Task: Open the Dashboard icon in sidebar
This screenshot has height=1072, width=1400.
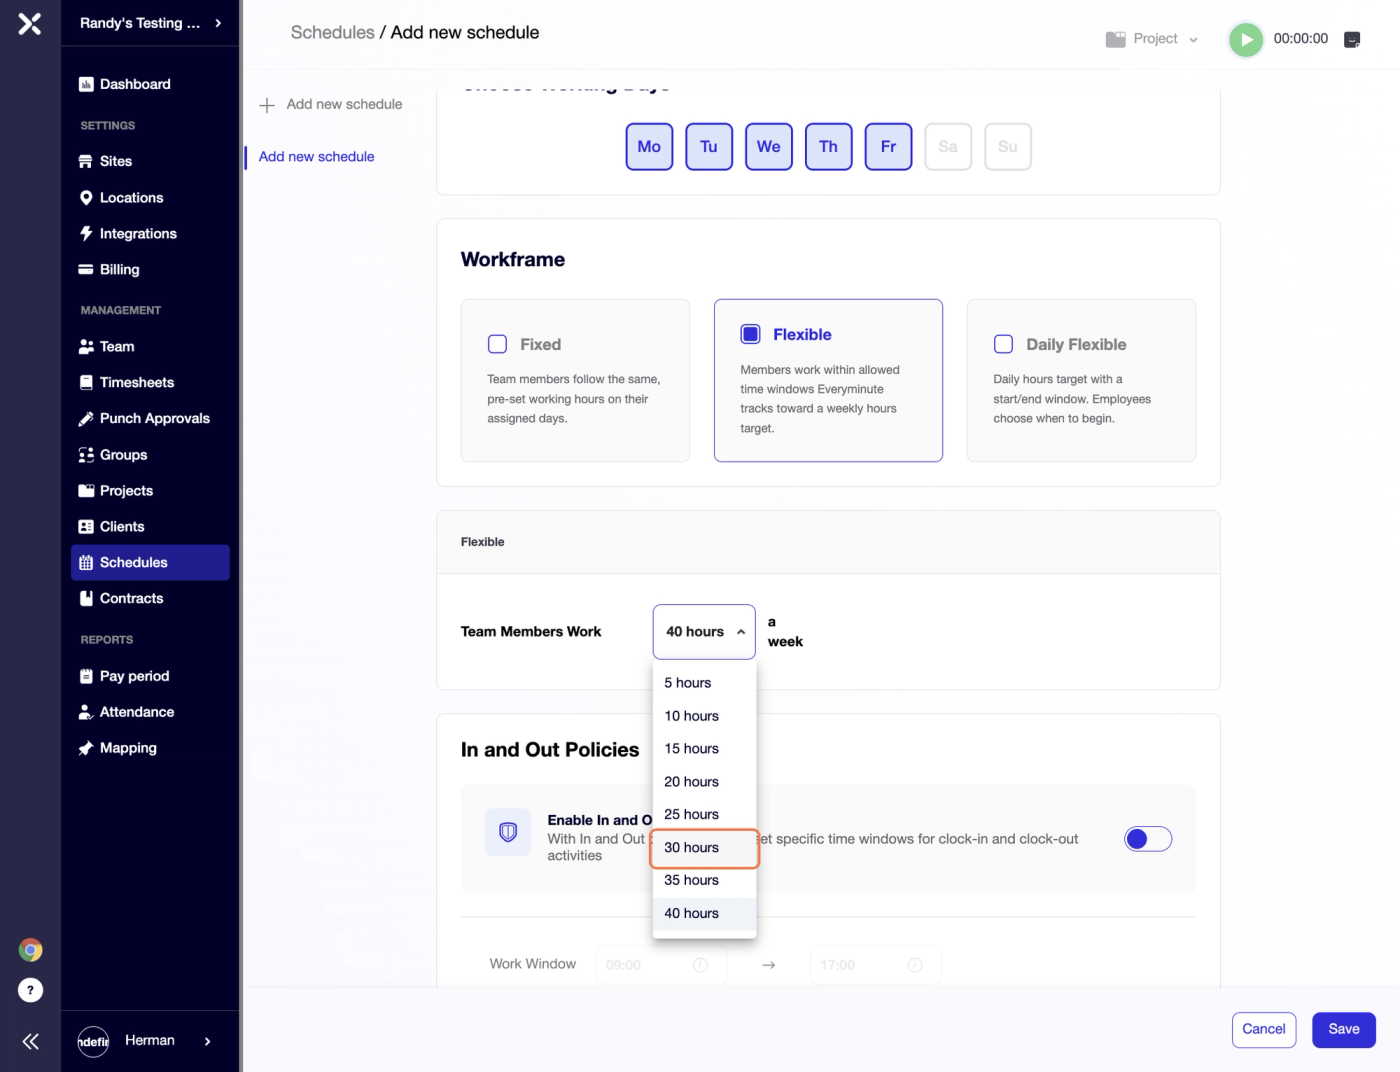Action: tap(86, 84)
